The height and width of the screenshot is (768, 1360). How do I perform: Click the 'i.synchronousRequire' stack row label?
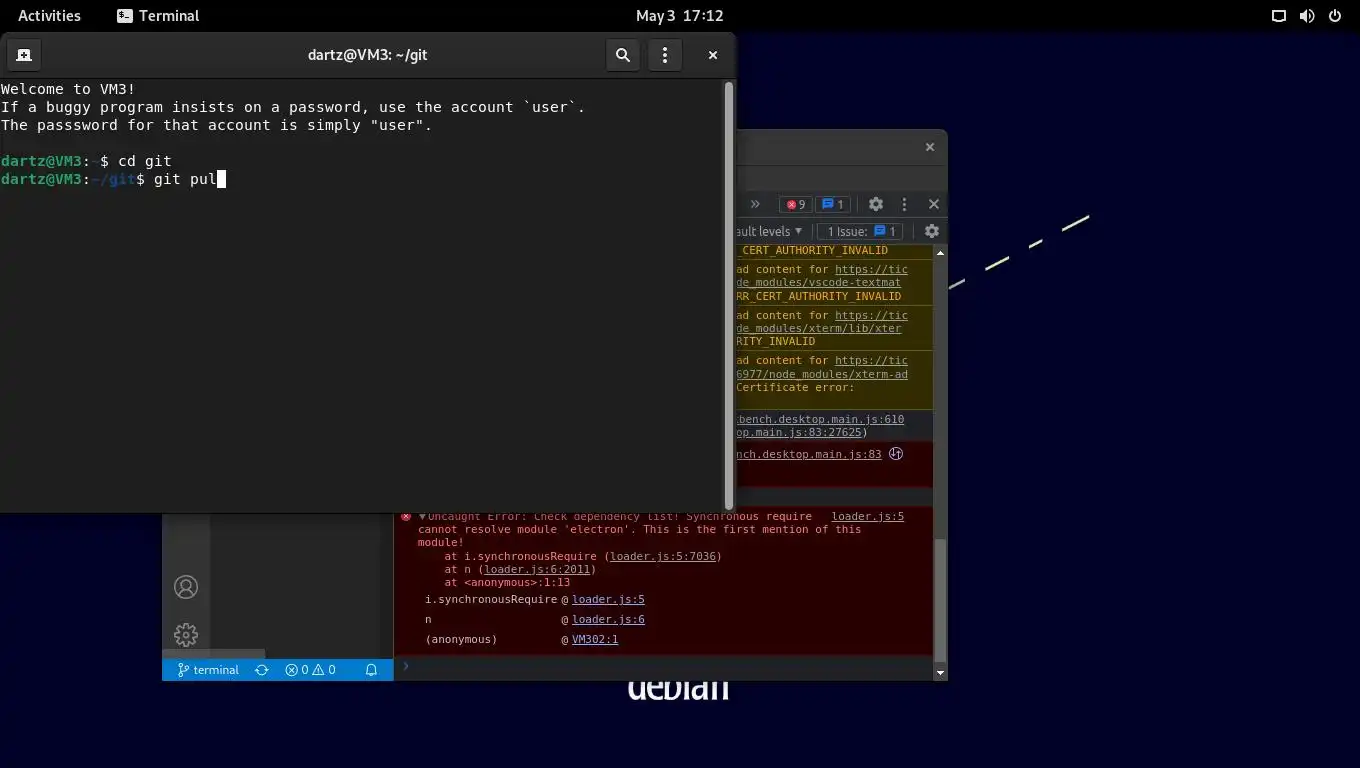click(491, 600)
